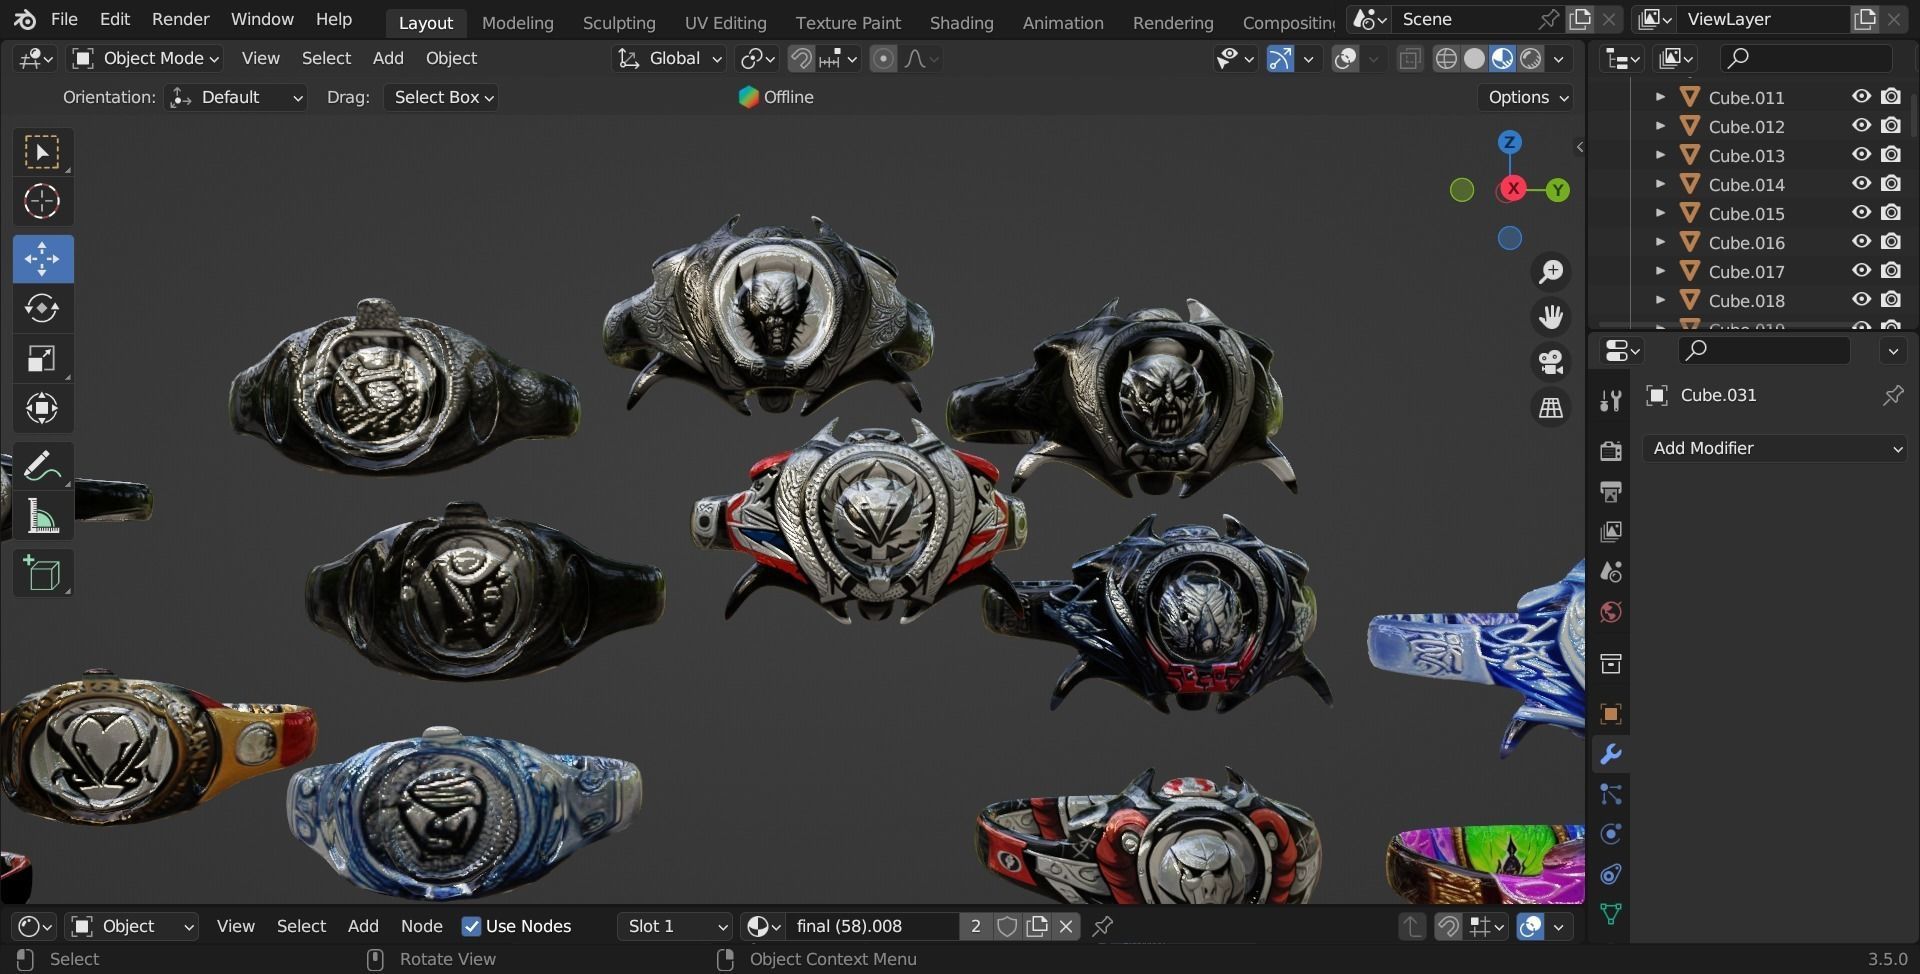
Task: Activate the Move tool in the toolbar
Action: [42, 258]
